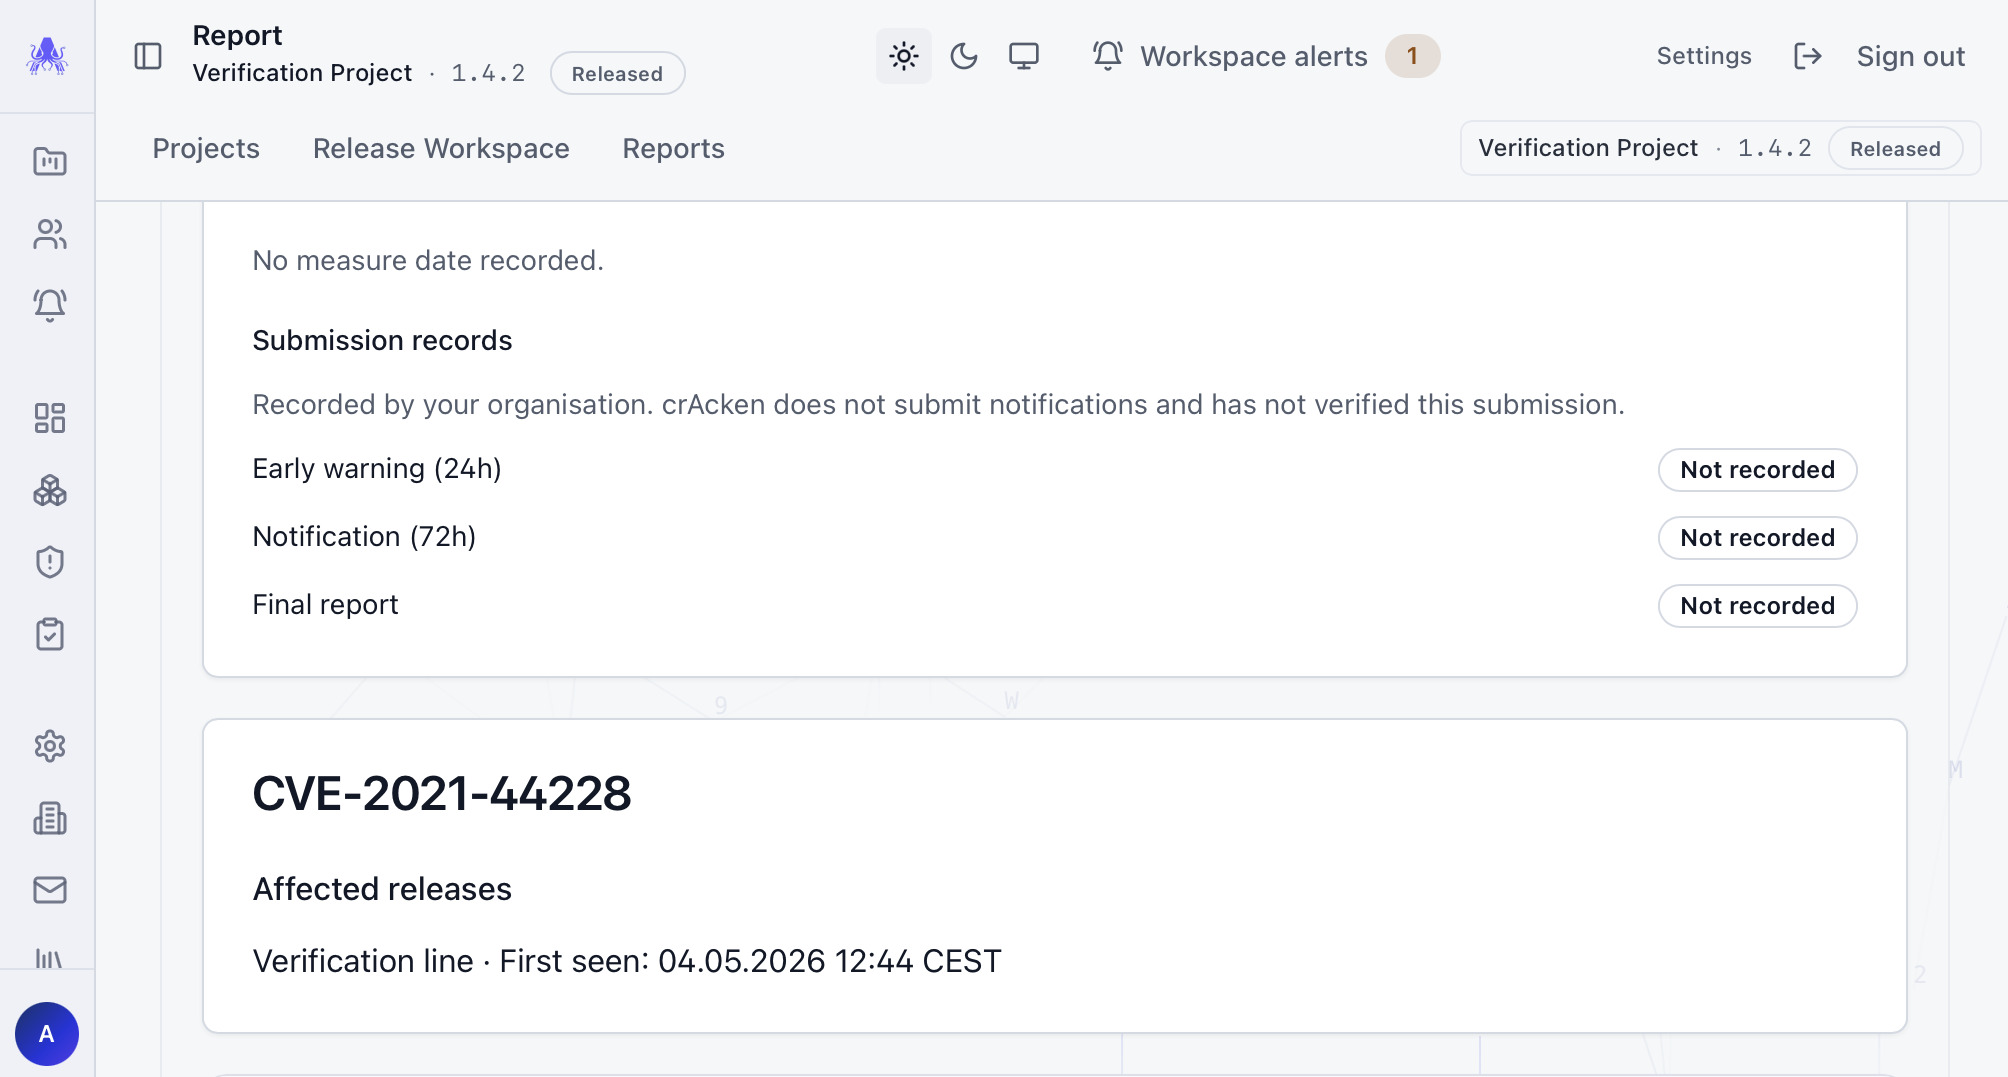Click Affected releases heading
This screenshot has height=1077, width=2008.
(382, 889)
